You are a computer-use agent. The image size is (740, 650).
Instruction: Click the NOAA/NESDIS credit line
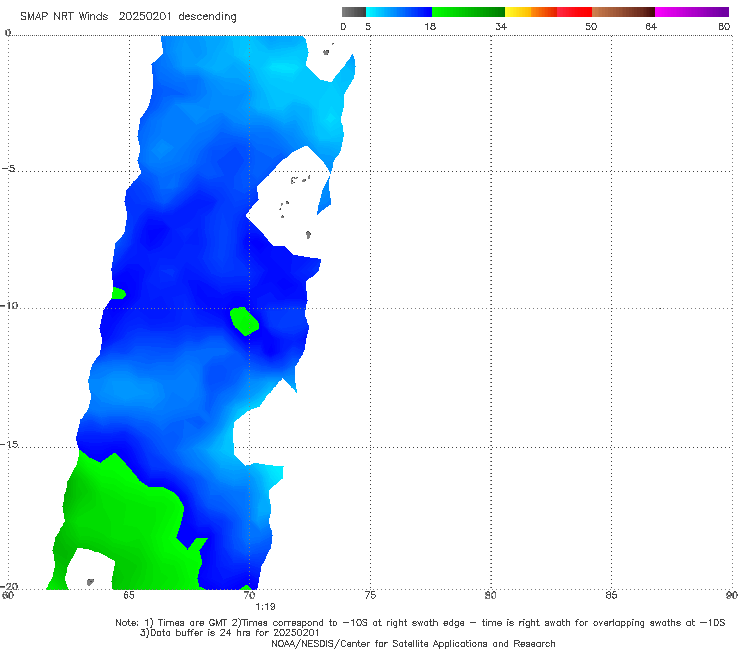tap(413, 644)
